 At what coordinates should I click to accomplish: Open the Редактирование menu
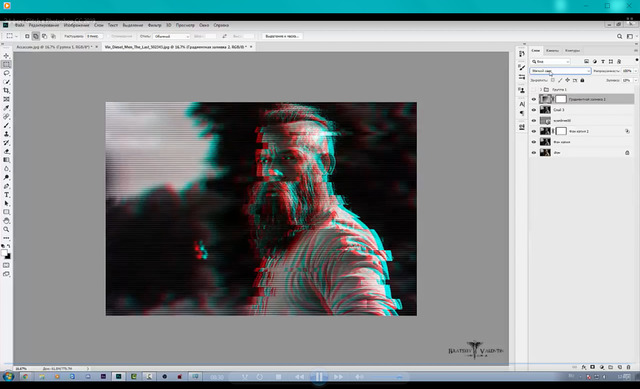point(44,25)
